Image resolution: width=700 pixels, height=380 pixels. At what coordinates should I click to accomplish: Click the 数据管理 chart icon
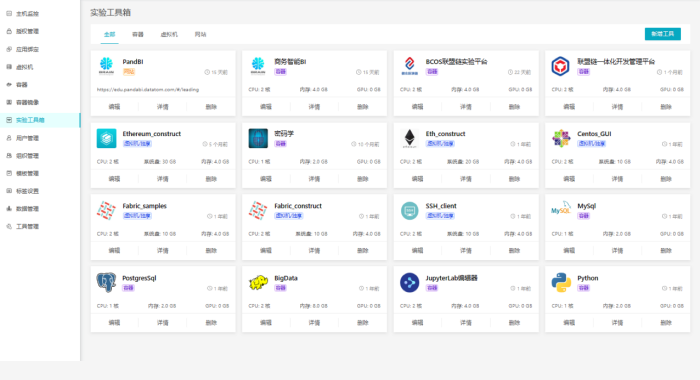pyautogui.click(x=9, y=209)
